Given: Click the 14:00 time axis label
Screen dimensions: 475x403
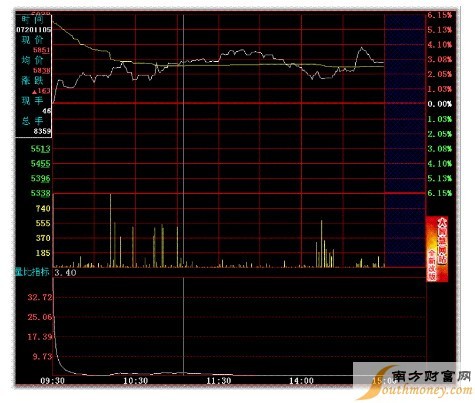Looking at the screenshot, I should coord(301,381).
